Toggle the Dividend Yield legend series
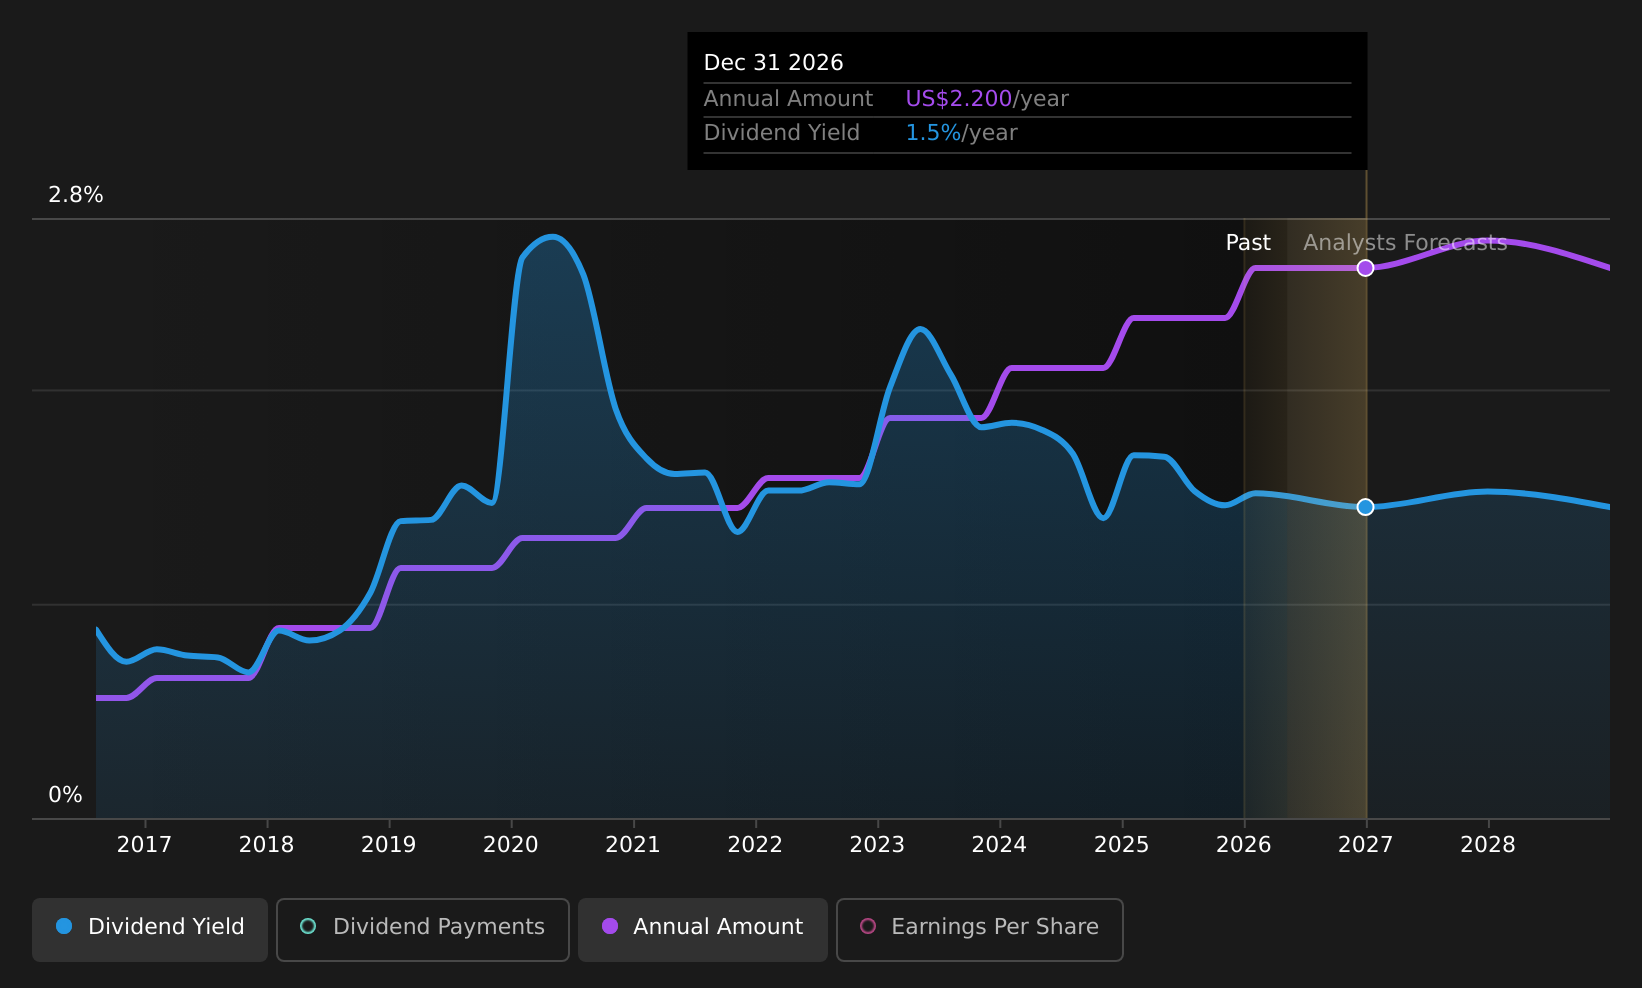The image size is (1642, 988). point(150,929)
